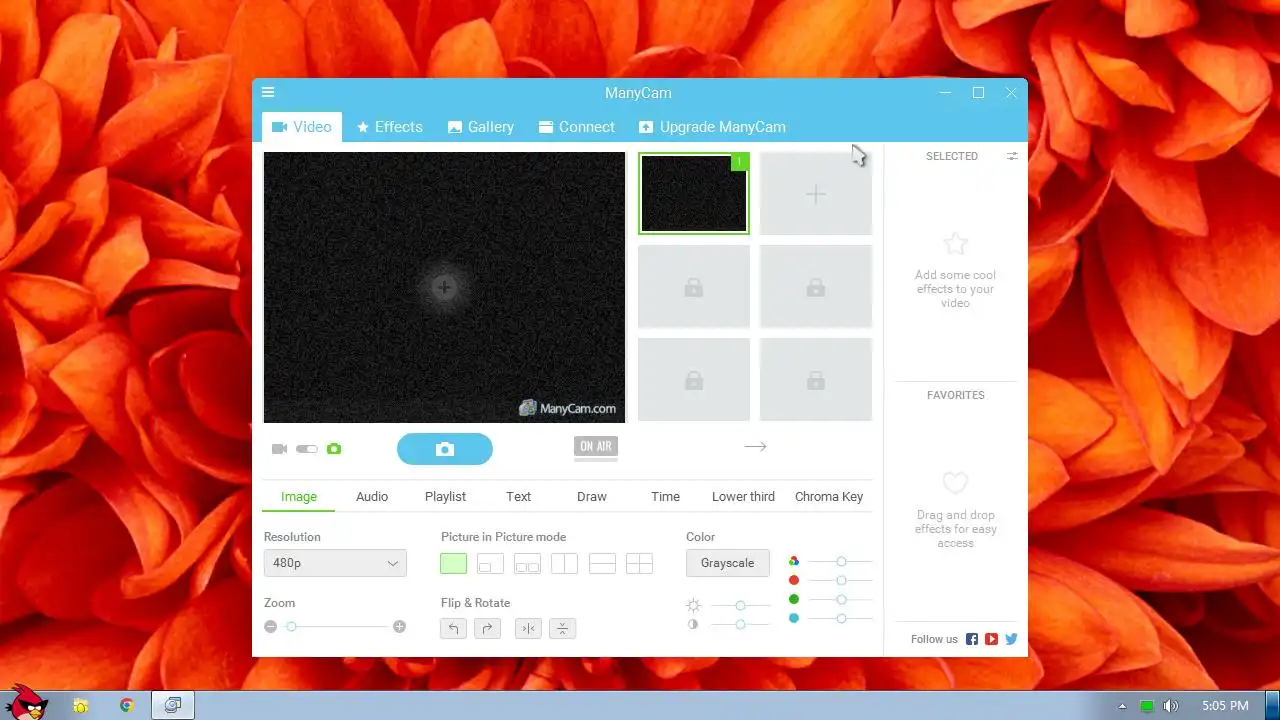This screenshot has height=720, width=1280.
Task: Click the transition arrow icon
Action: pos(755,447)
